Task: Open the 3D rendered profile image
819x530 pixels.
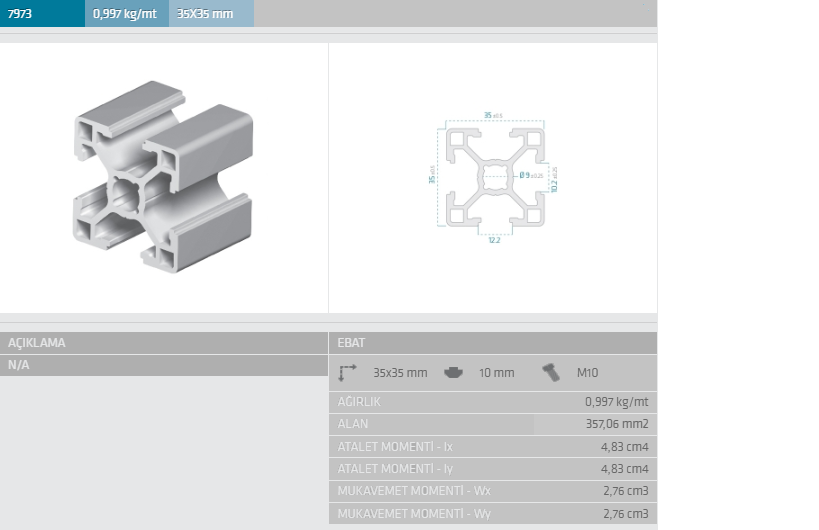Action: (163, 176)
